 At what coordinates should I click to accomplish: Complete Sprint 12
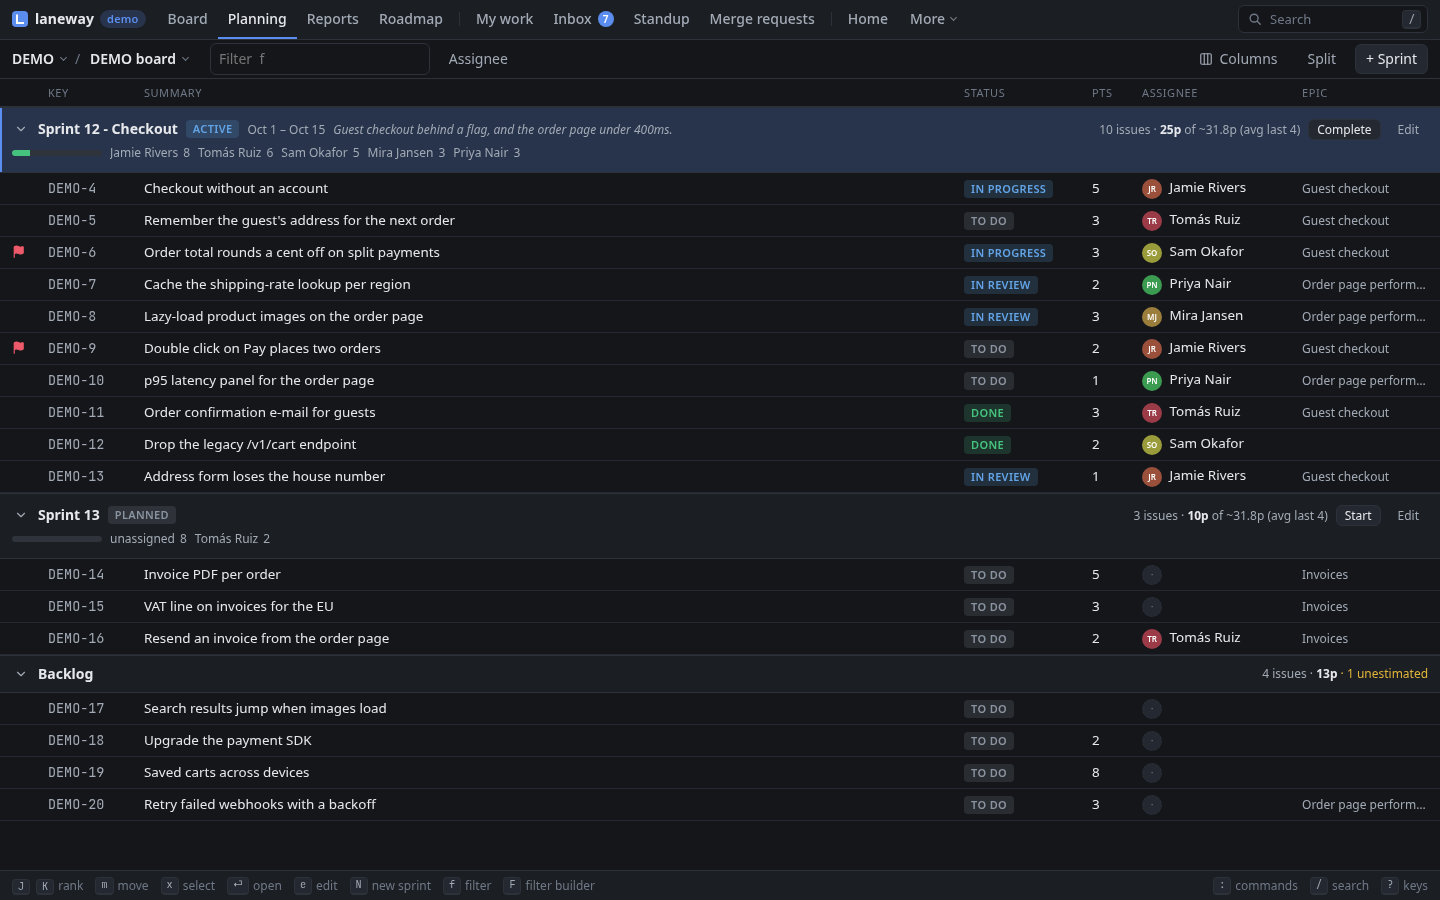pyautogui.click(x=1344, y=129)
